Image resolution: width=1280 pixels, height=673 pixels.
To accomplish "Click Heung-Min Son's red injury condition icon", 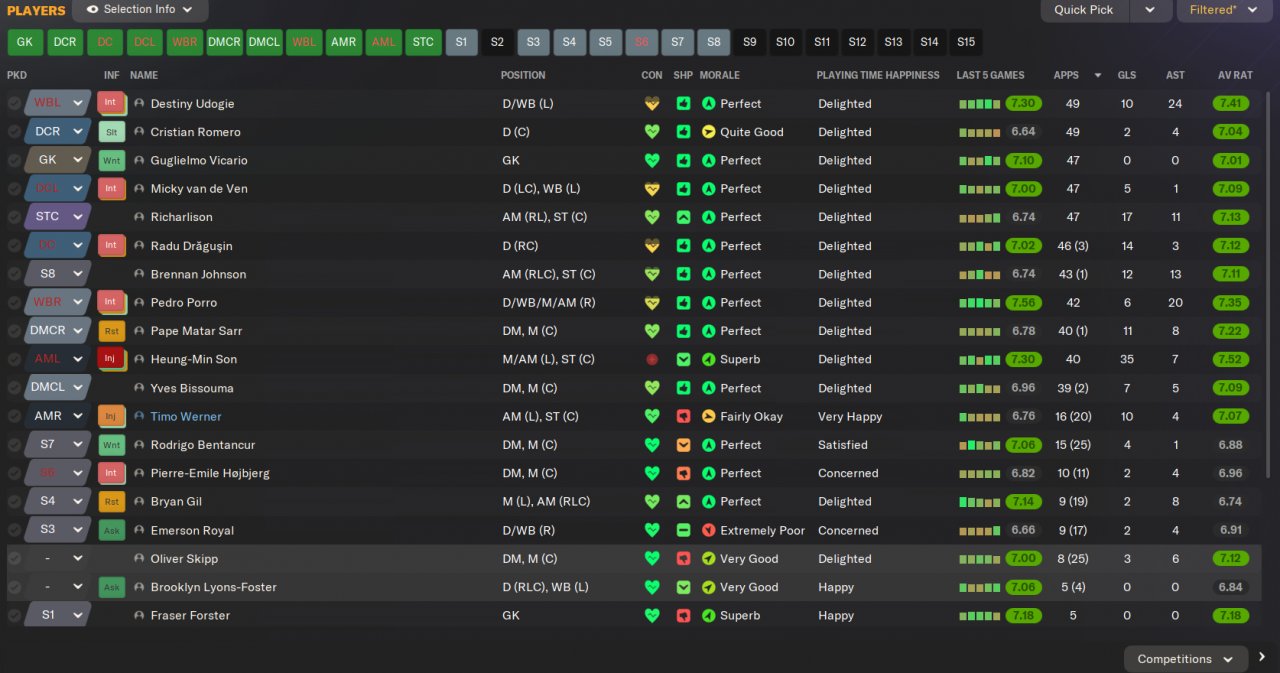I will pos(652,359).
